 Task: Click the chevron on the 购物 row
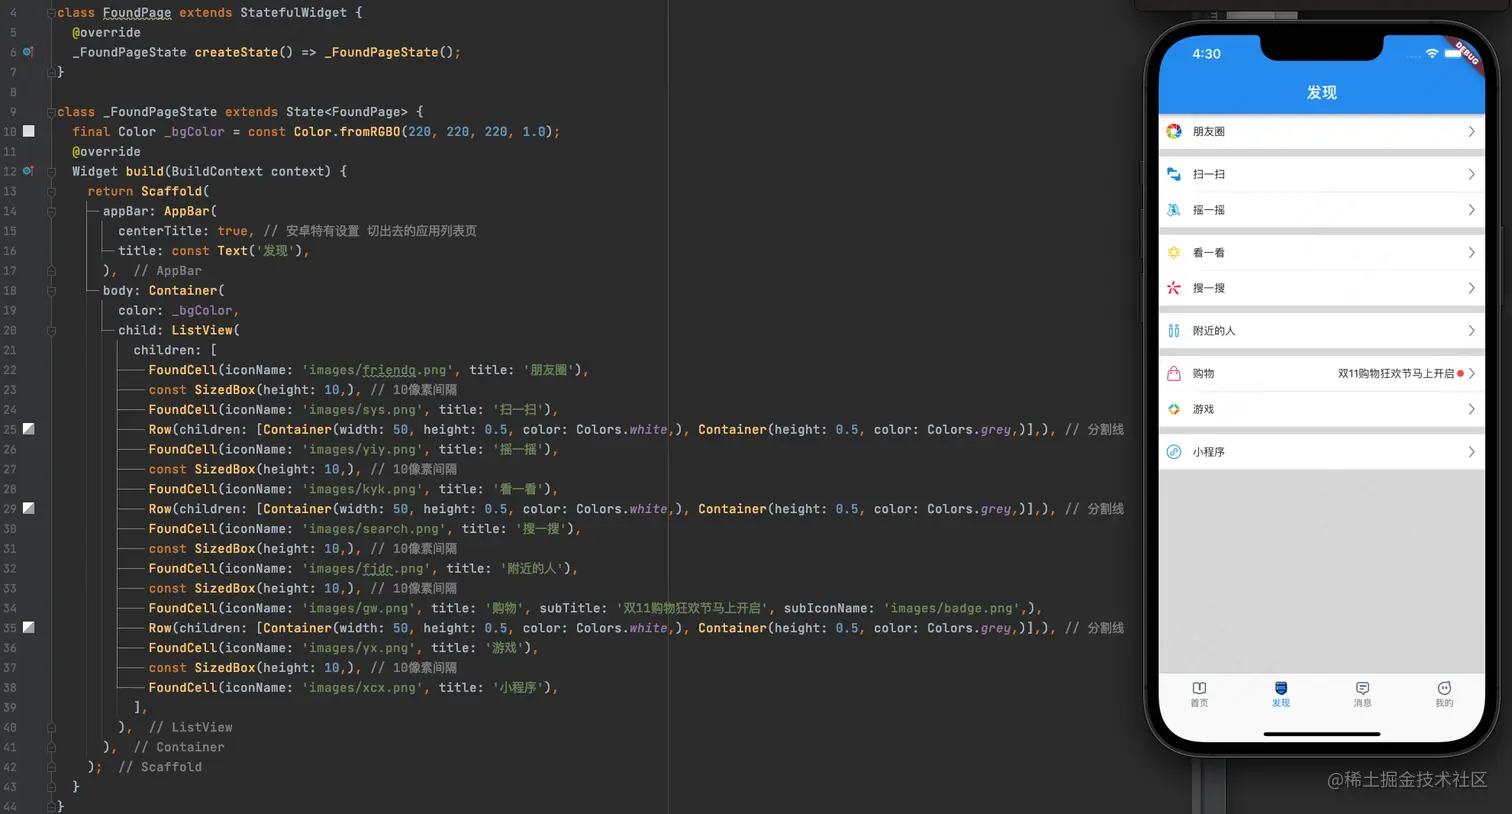(x=1471, y=374)
